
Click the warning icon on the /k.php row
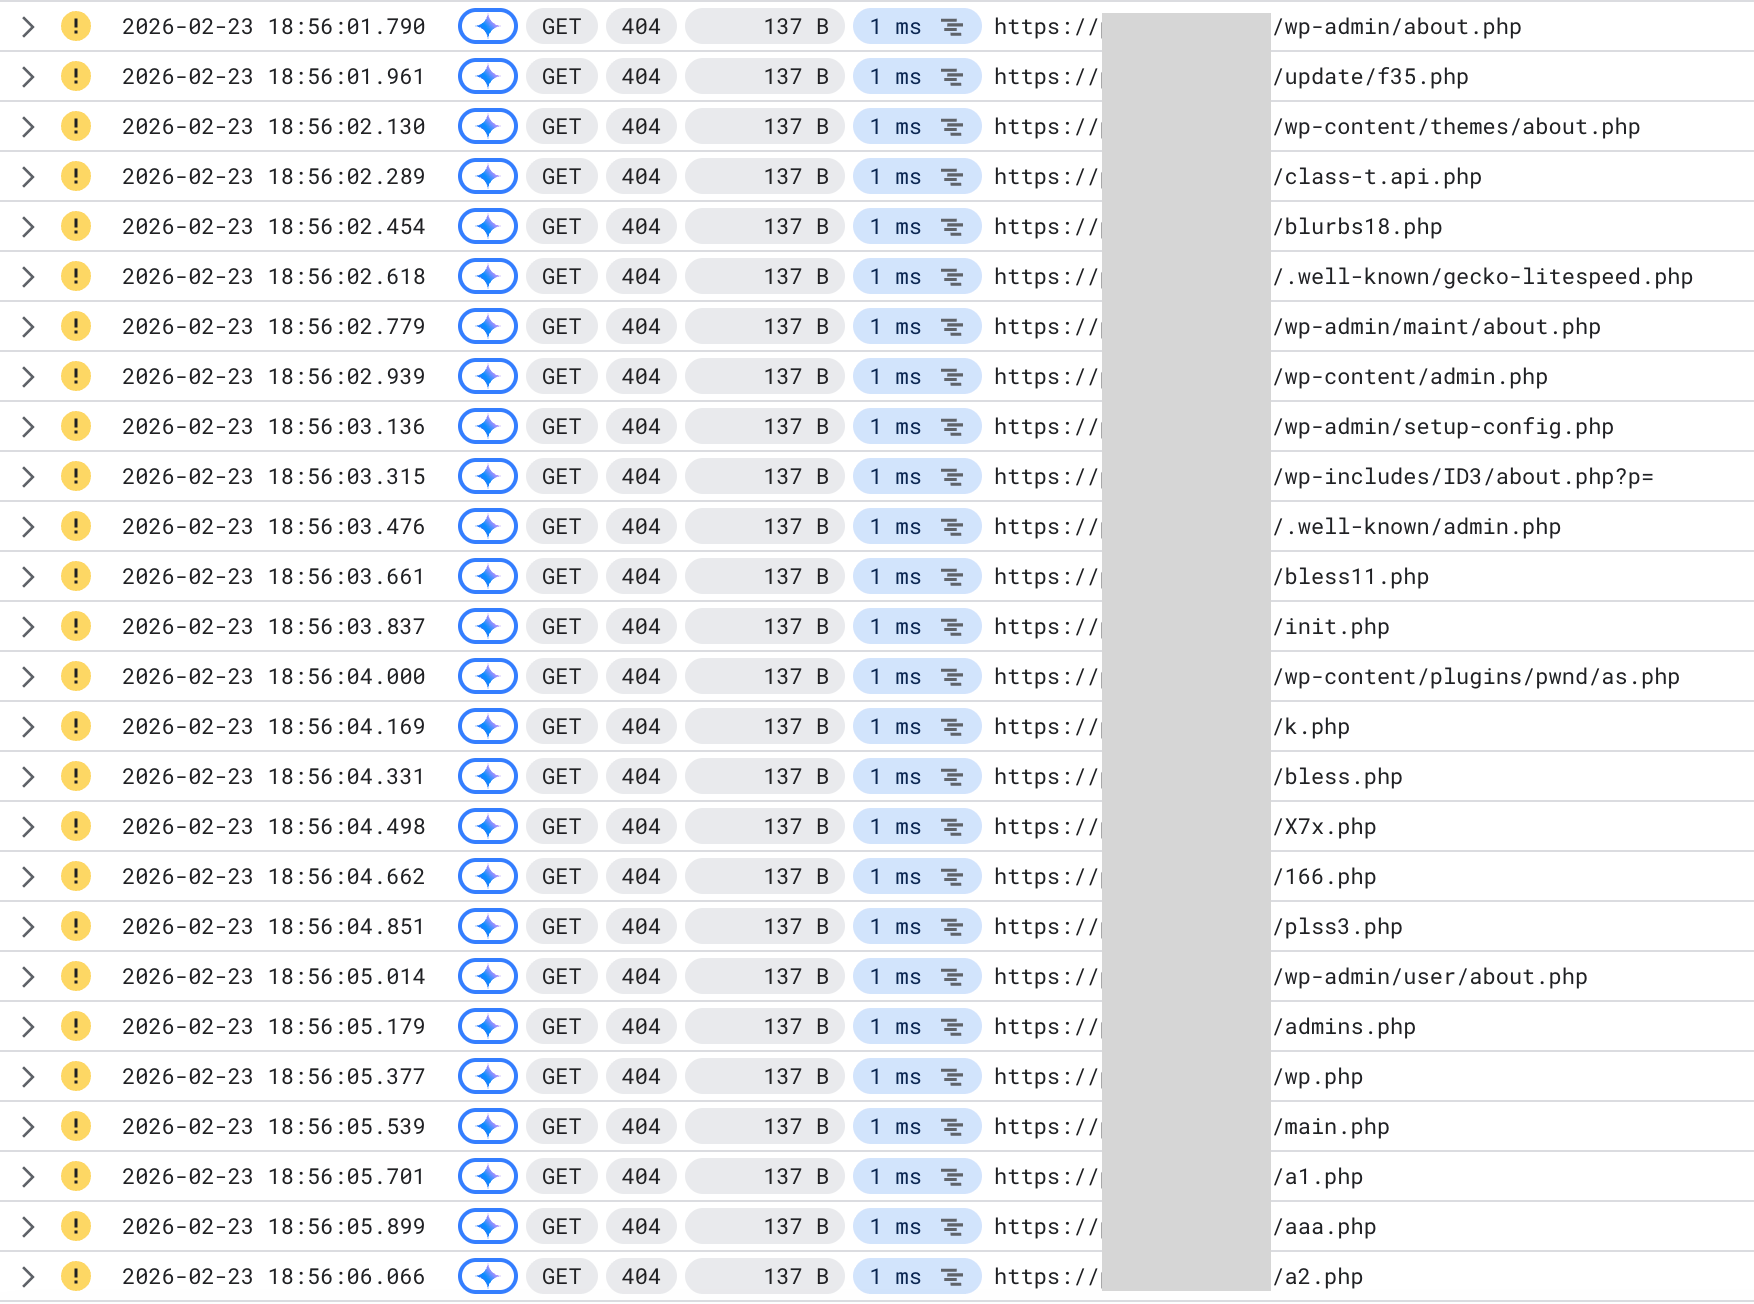point(75,726)
